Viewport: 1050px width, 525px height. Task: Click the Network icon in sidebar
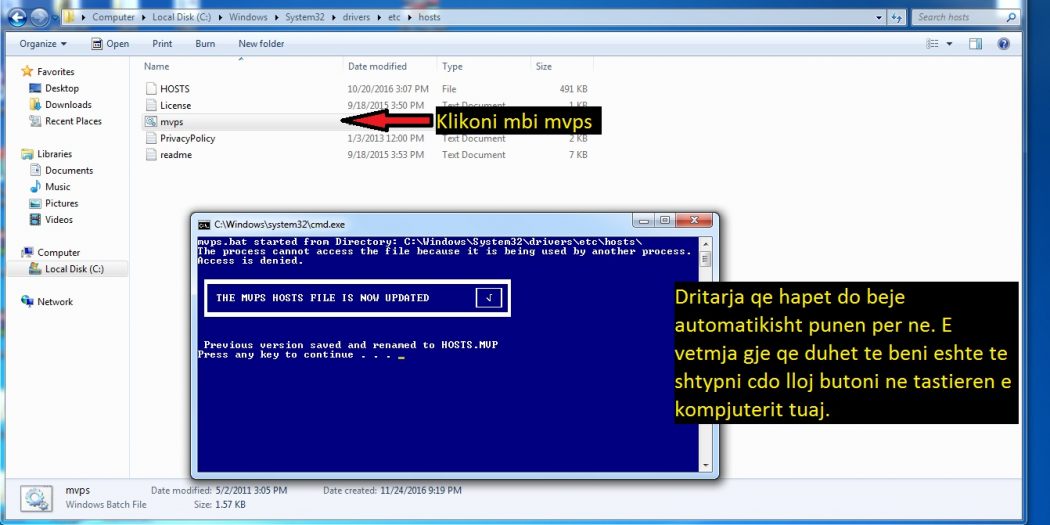pyautogui.click(x=27, y=302)
